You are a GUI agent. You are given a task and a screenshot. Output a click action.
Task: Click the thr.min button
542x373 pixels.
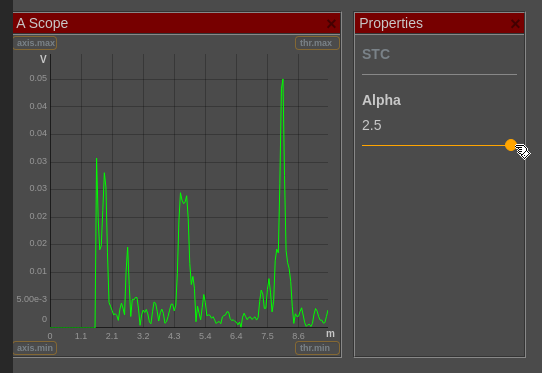(x=317, y=348)
